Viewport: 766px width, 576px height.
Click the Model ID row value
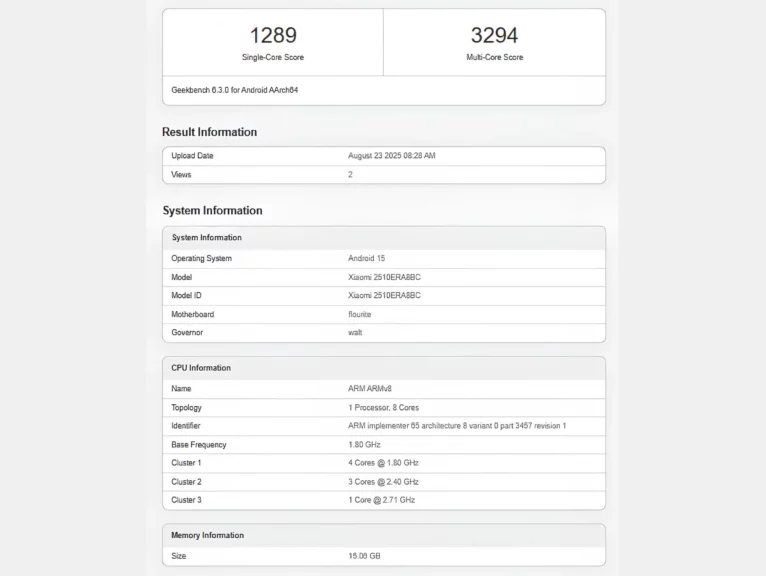(384, 295)
